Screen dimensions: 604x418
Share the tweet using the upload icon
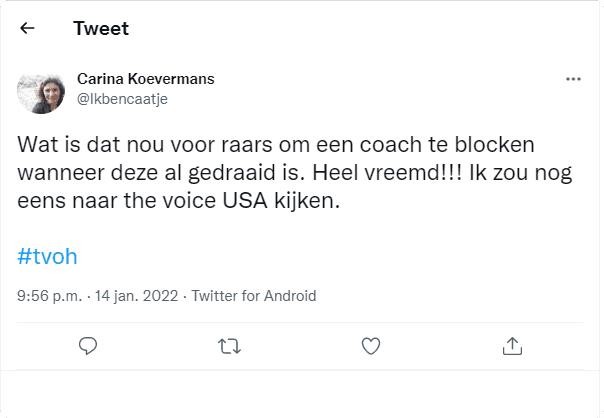[x=512, y=345]
